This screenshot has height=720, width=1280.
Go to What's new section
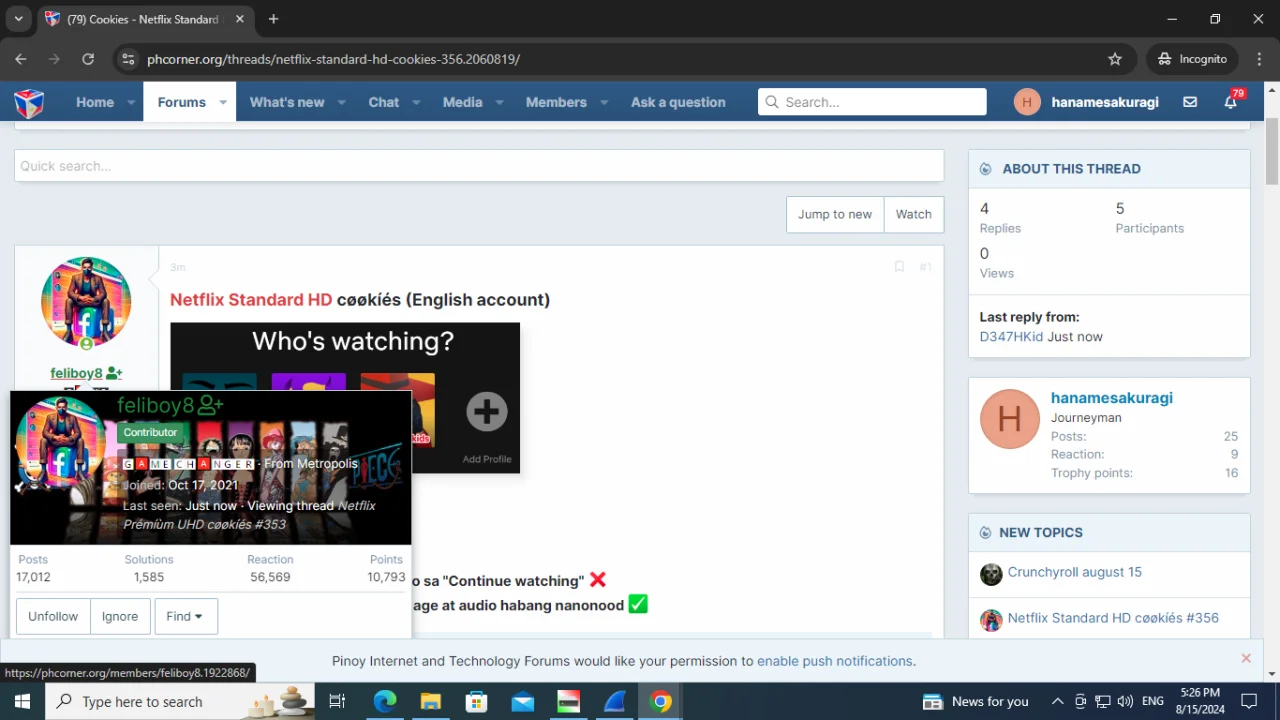point(287,102)
